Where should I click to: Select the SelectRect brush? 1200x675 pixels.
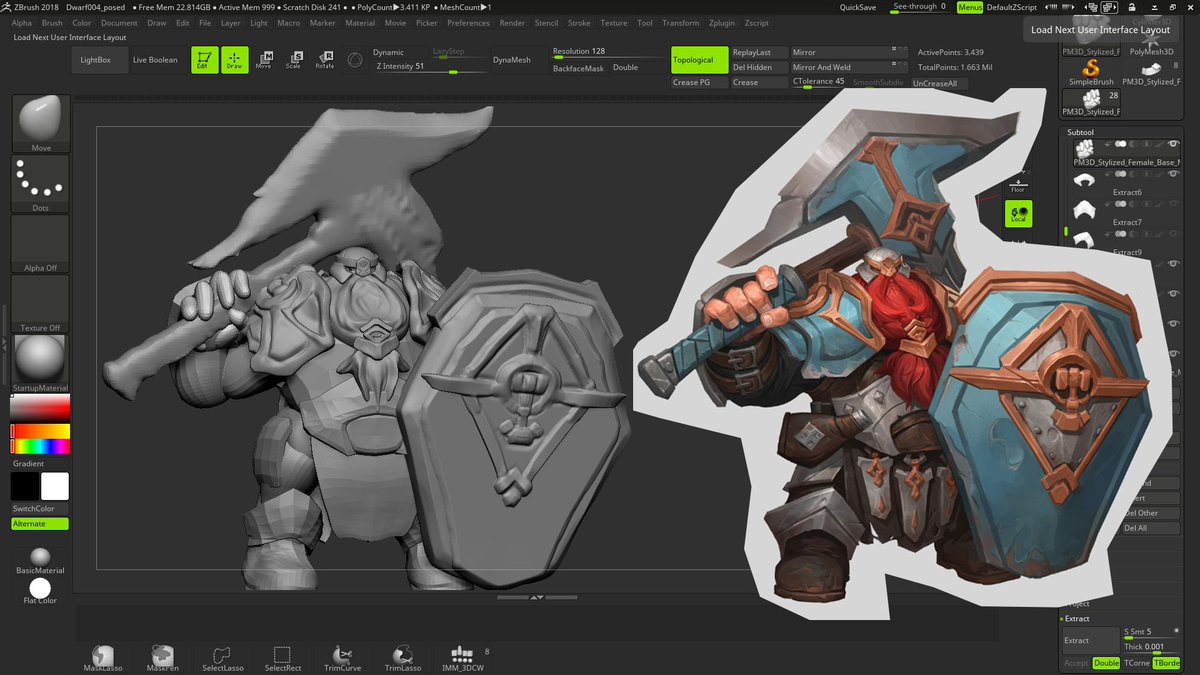[283, 657]
